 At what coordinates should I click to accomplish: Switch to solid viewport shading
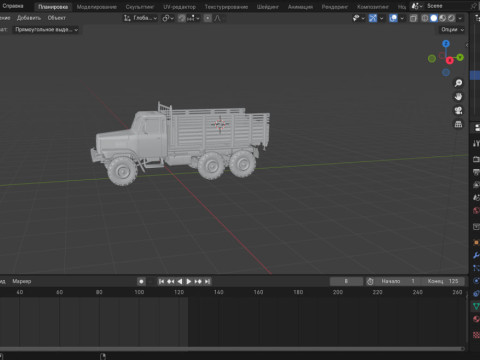click(x=434, y=18)
